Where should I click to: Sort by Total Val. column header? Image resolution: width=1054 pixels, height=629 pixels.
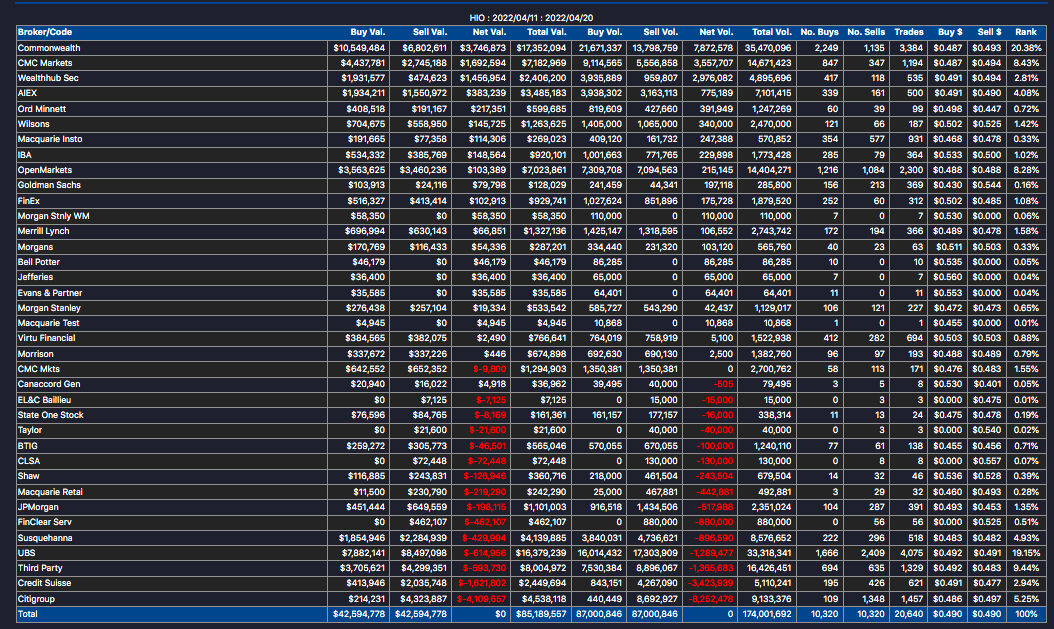(546, 32)
